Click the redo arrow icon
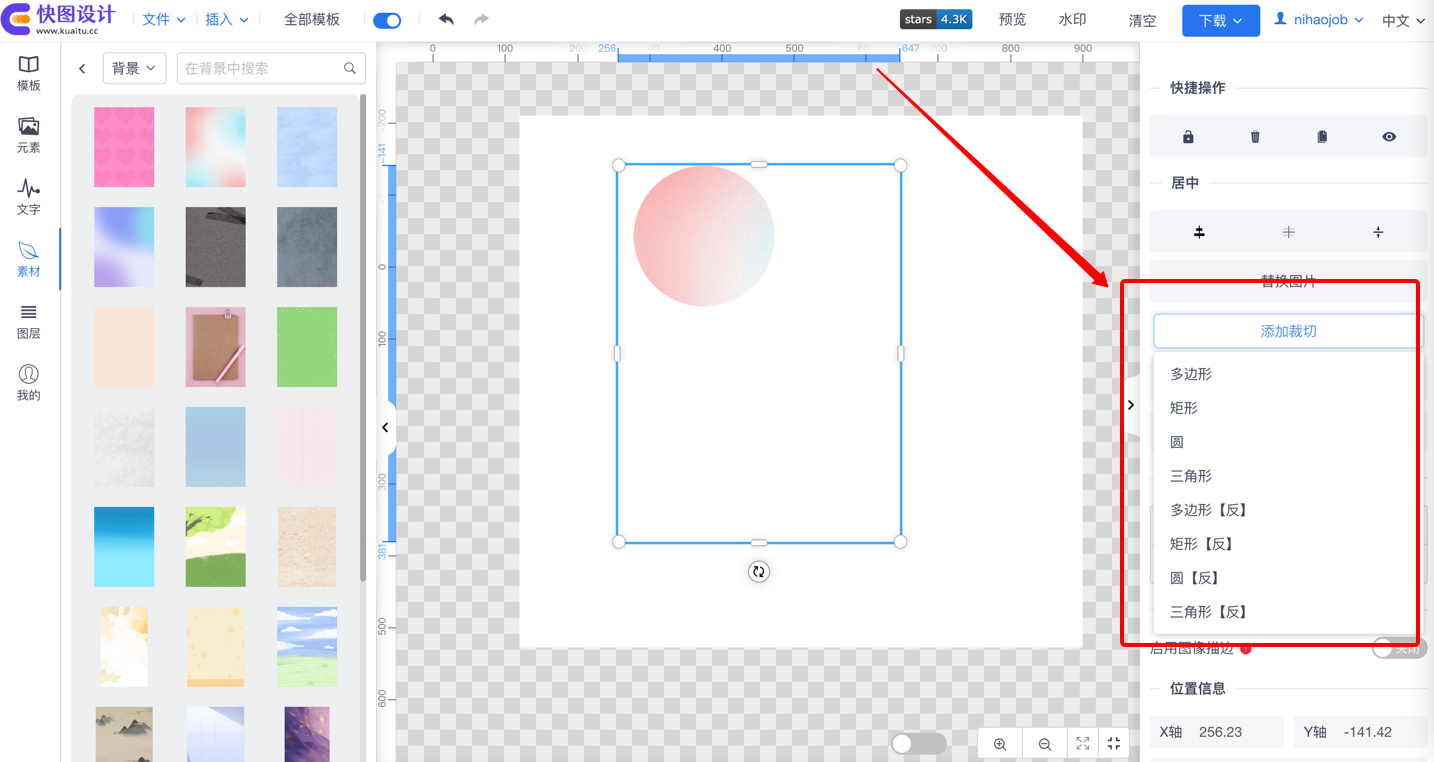The image size is (1434, 762). pos(481,19)
